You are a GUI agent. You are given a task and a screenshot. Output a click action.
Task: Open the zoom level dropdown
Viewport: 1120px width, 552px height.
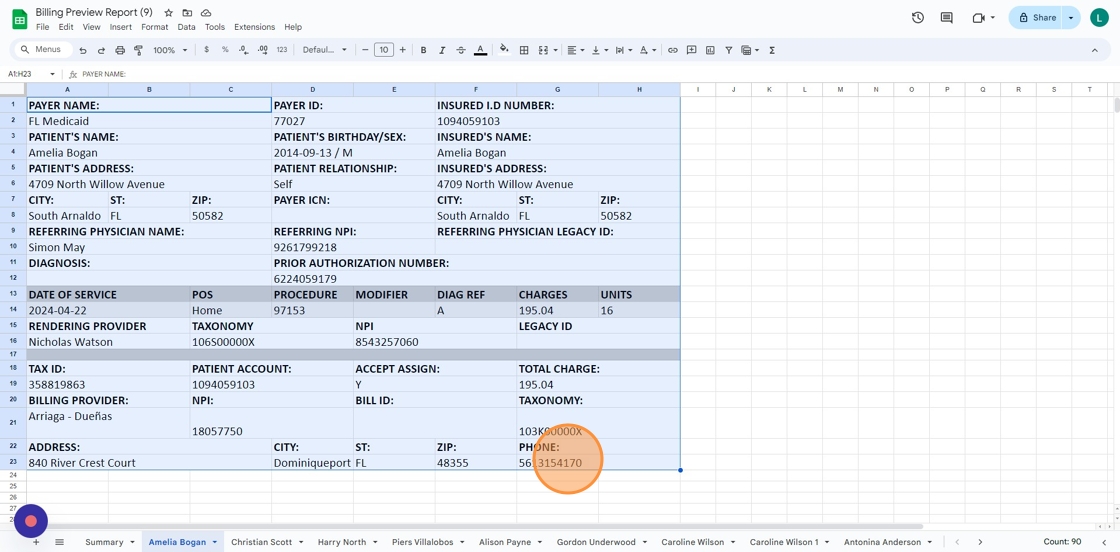[170, 50]
